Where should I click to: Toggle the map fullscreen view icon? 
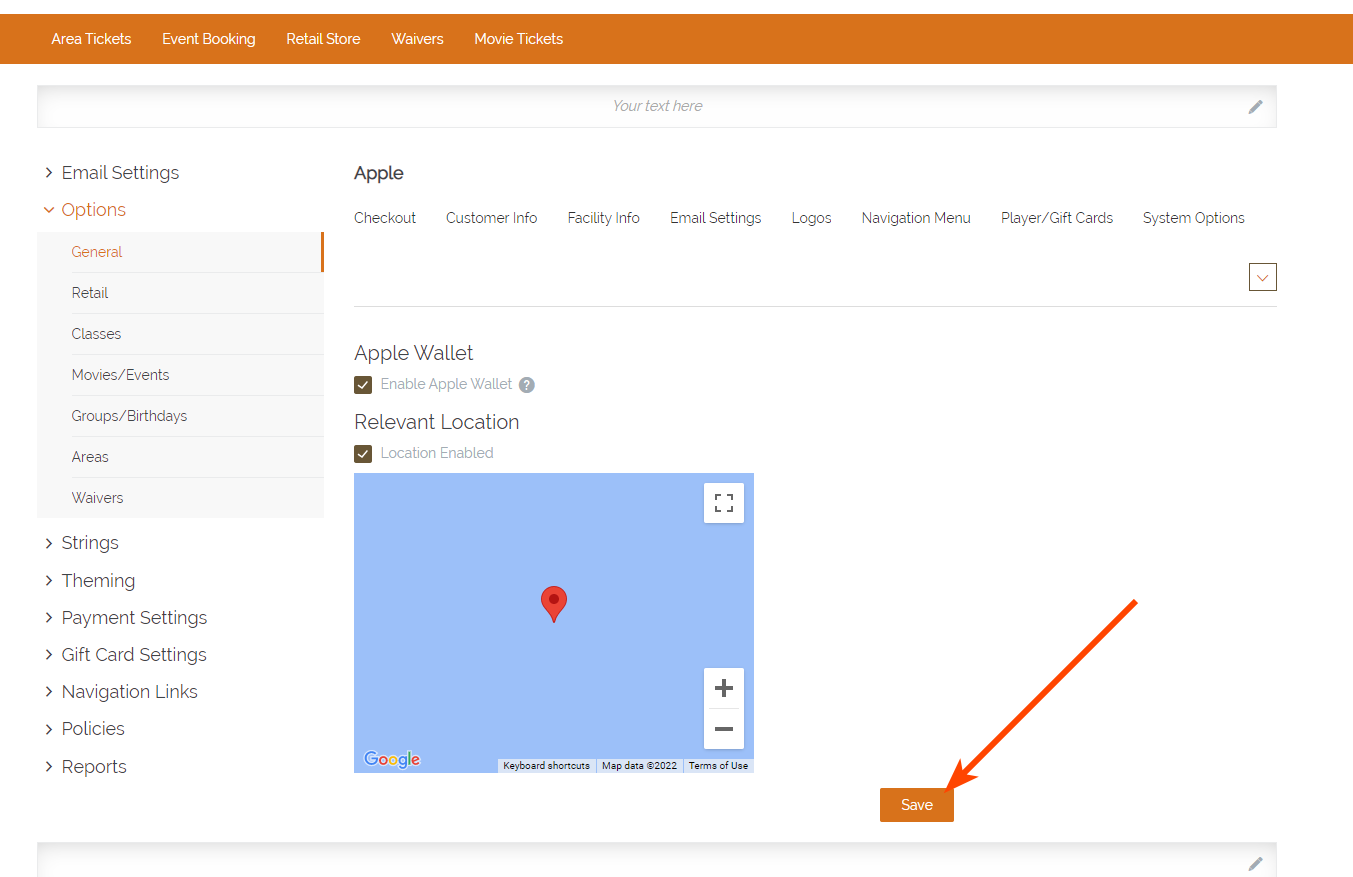(x=724, y=503)
